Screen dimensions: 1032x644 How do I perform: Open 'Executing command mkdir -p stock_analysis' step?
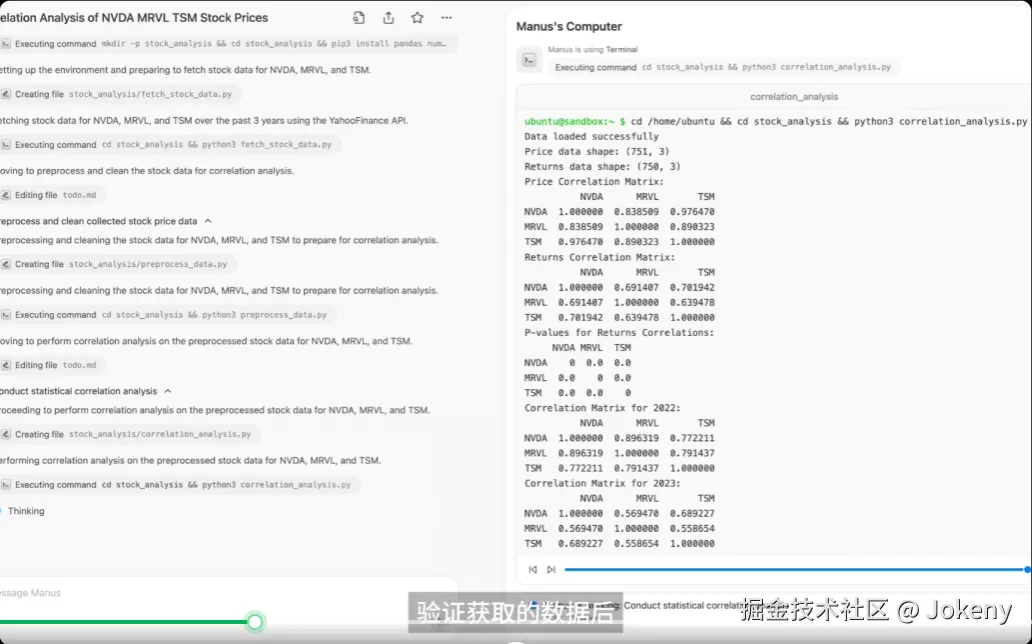[x=228, y=43]
